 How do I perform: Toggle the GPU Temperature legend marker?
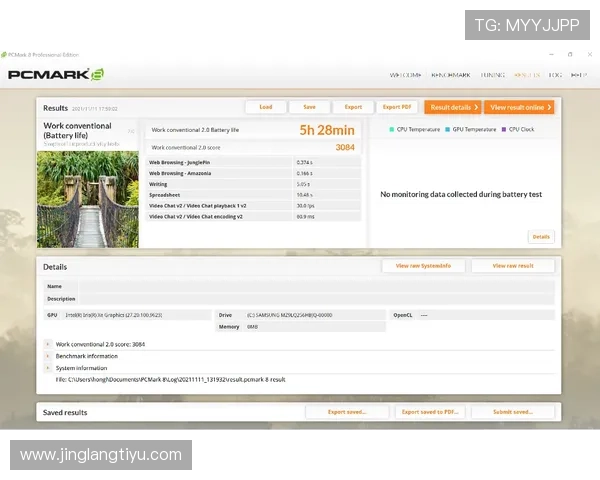tap(447, 129)
